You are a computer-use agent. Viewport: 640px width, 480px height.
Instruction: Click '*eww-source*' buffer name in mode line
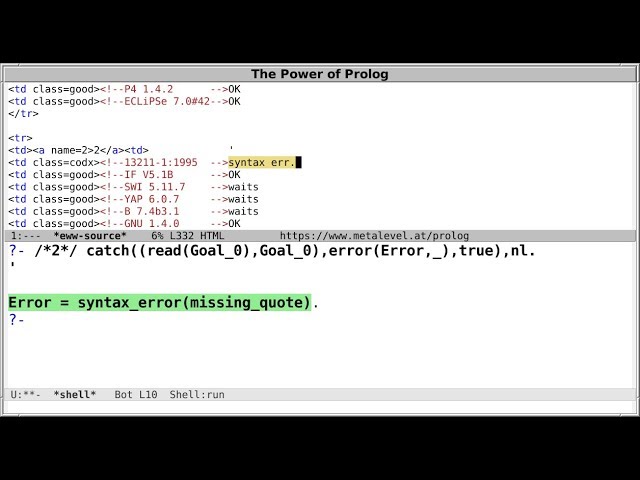click(x=90, y=236)
